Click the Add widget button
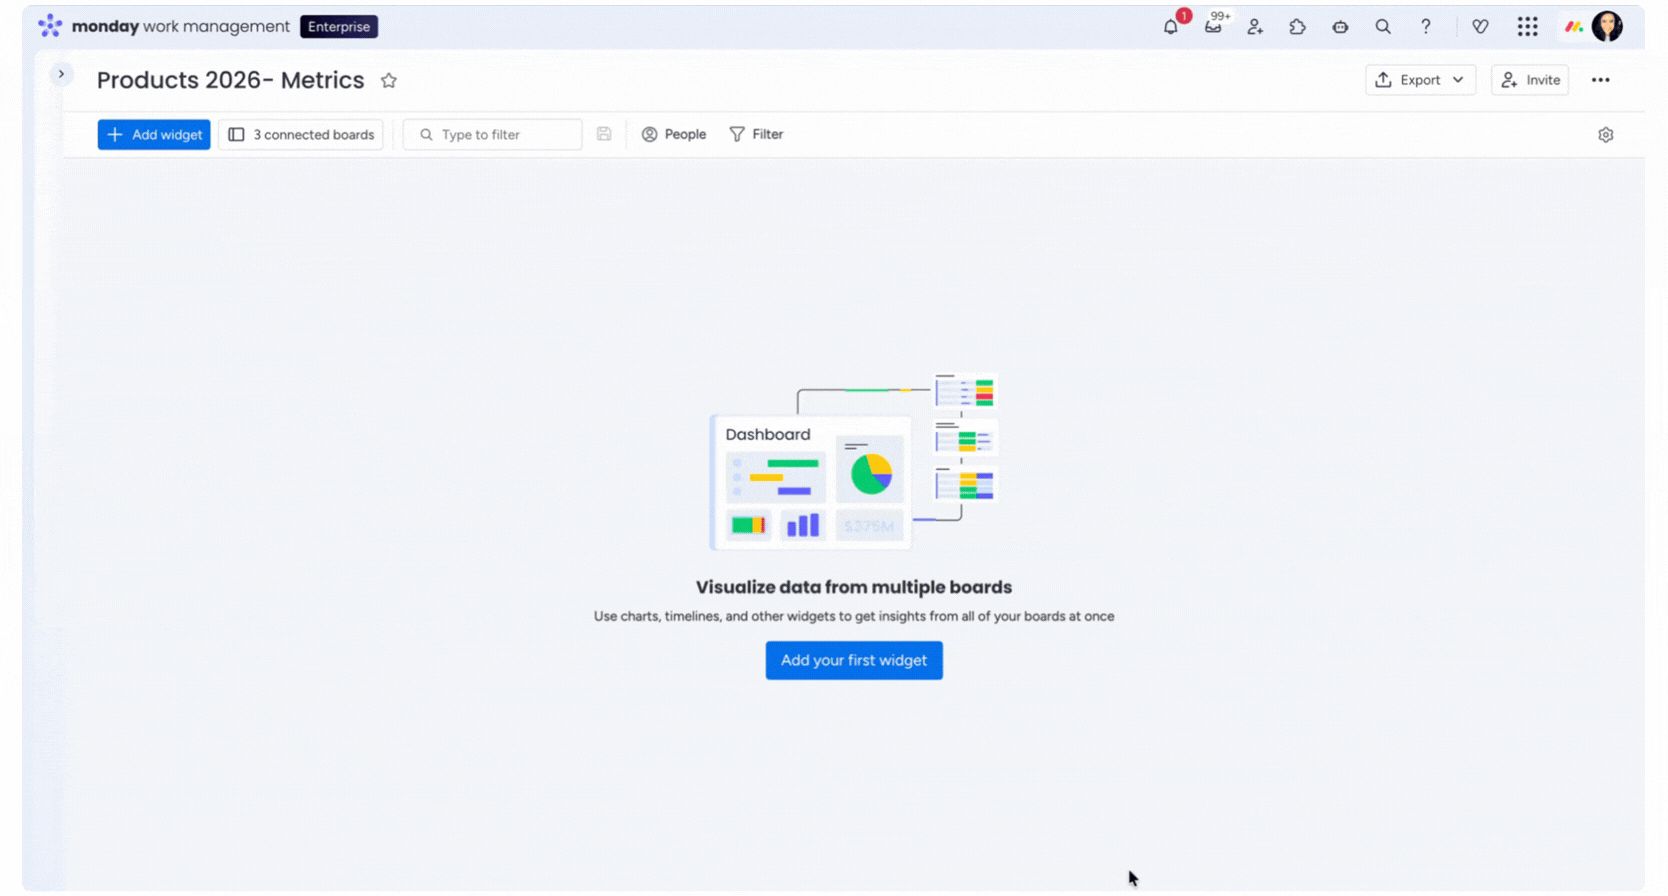Viewport: 1668px width, 896px height. pos(154,135)
